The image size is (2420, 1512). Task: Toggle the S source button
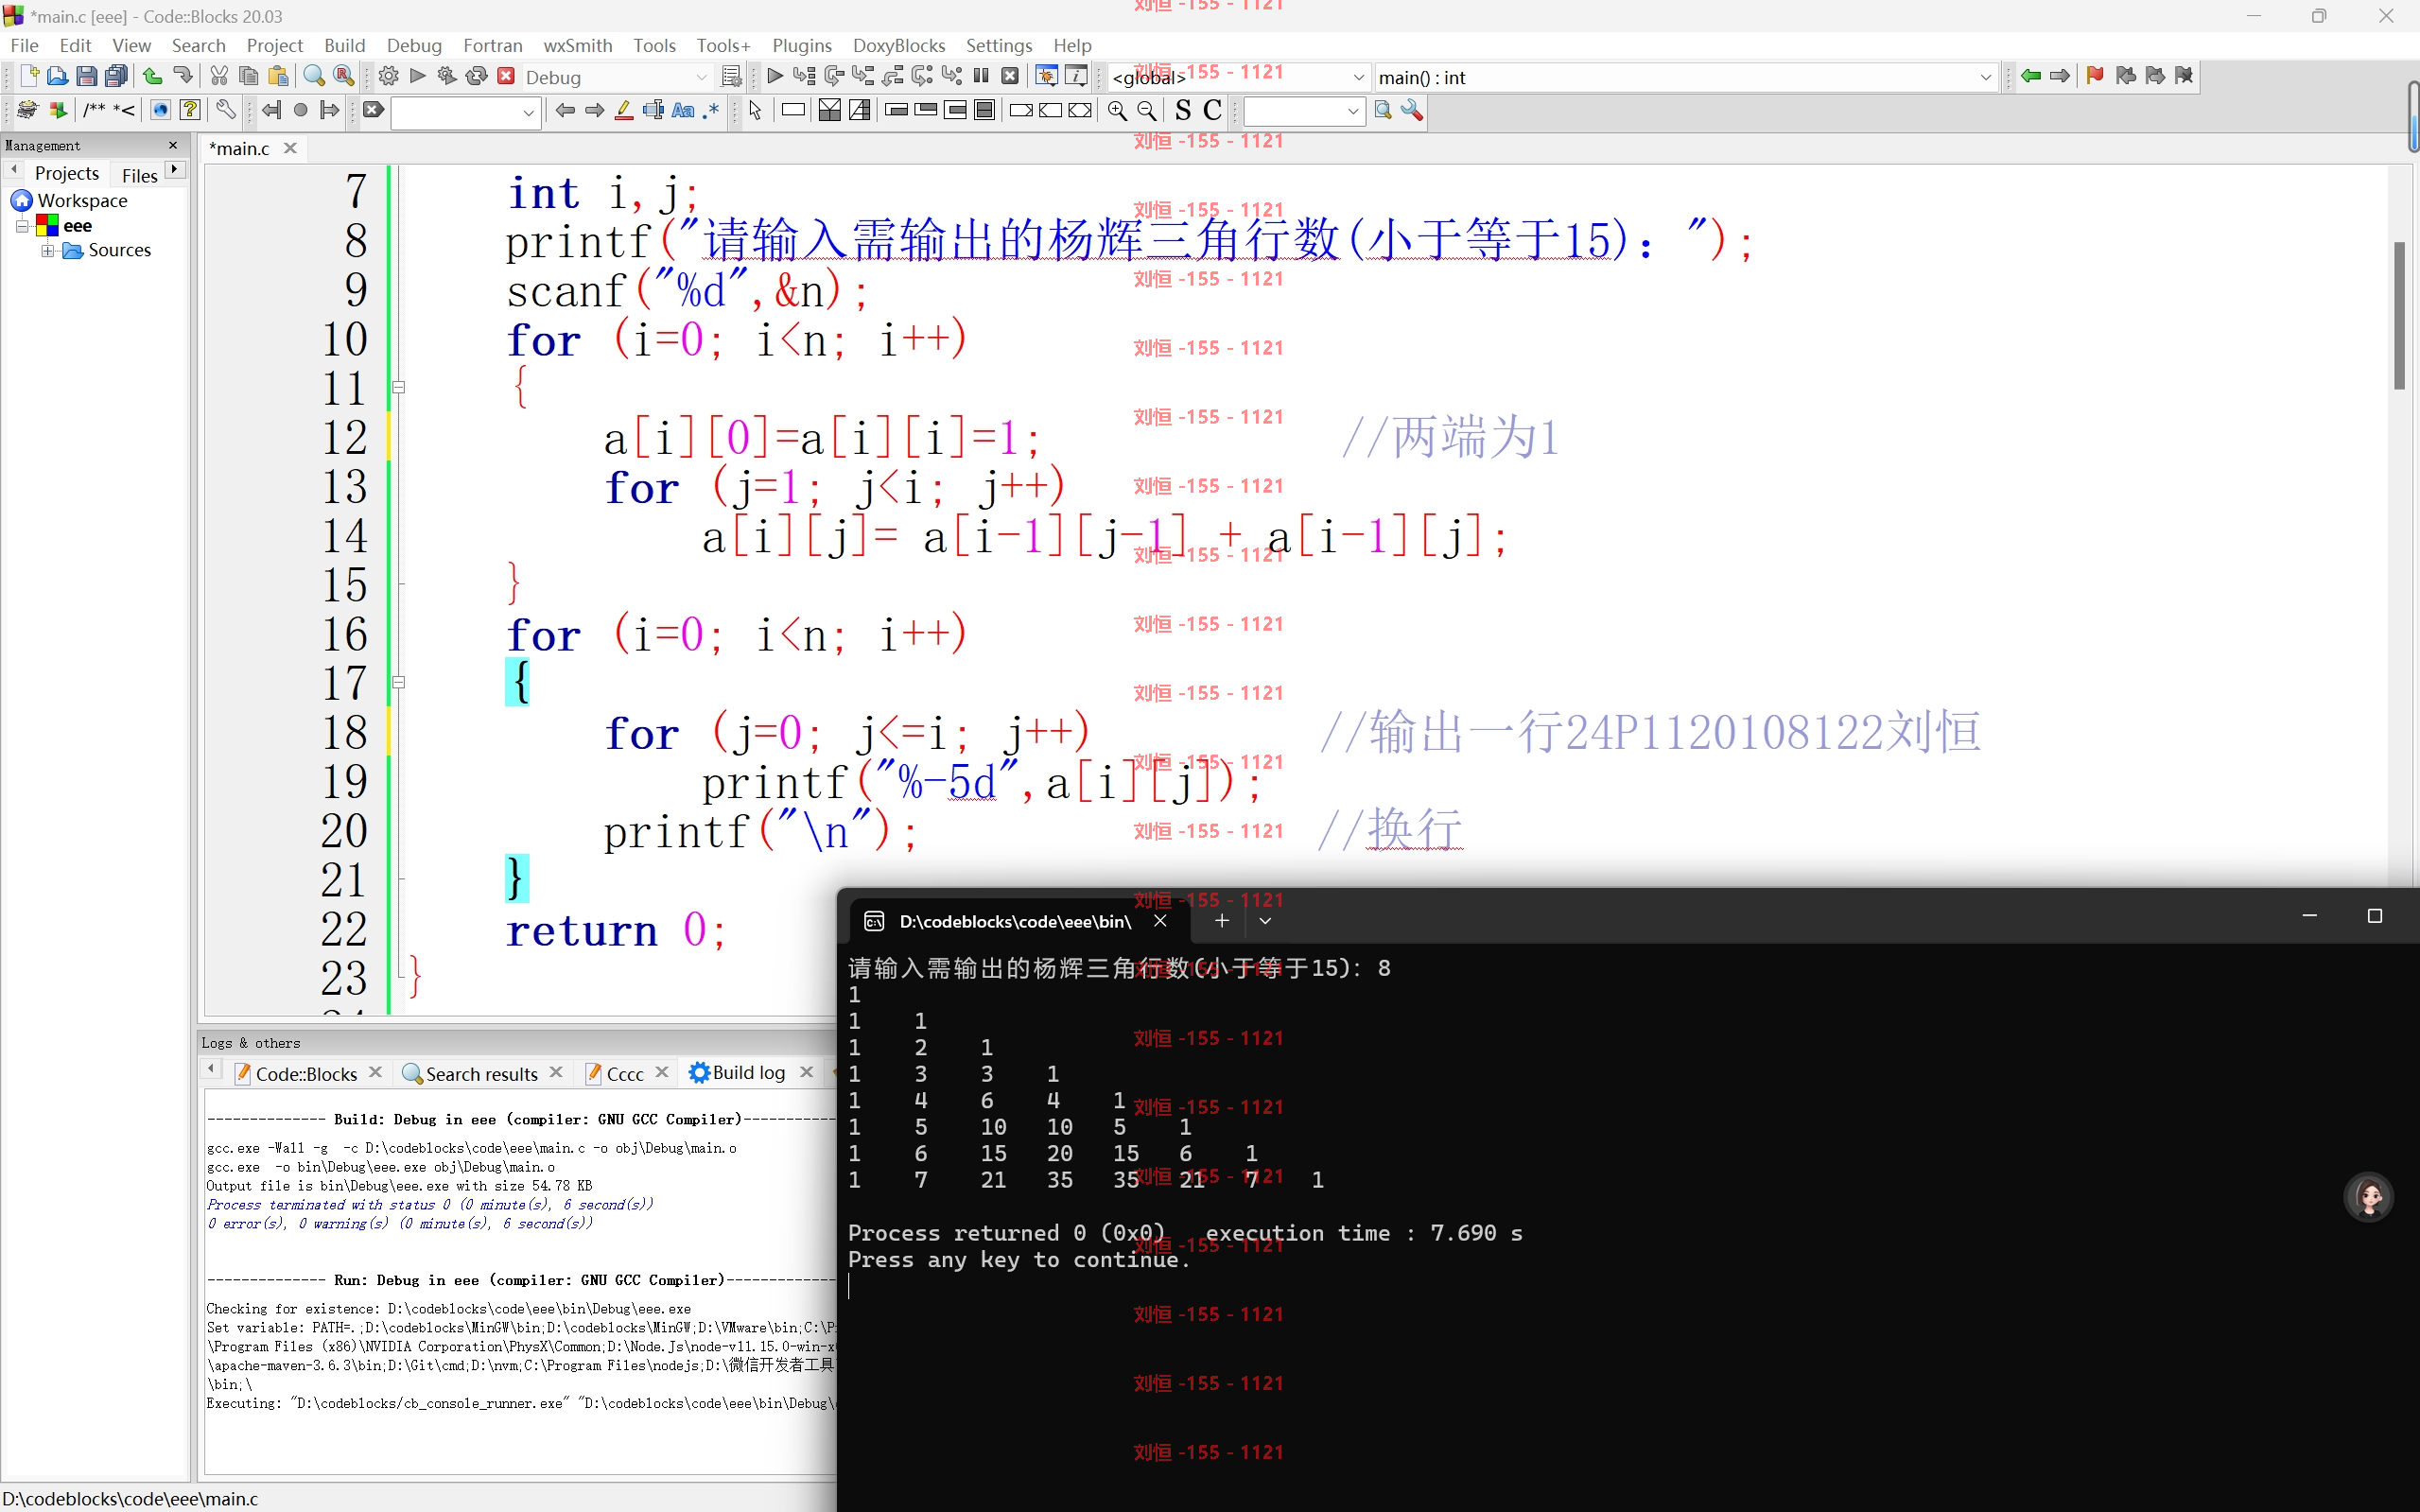(x=1183, y=110)
